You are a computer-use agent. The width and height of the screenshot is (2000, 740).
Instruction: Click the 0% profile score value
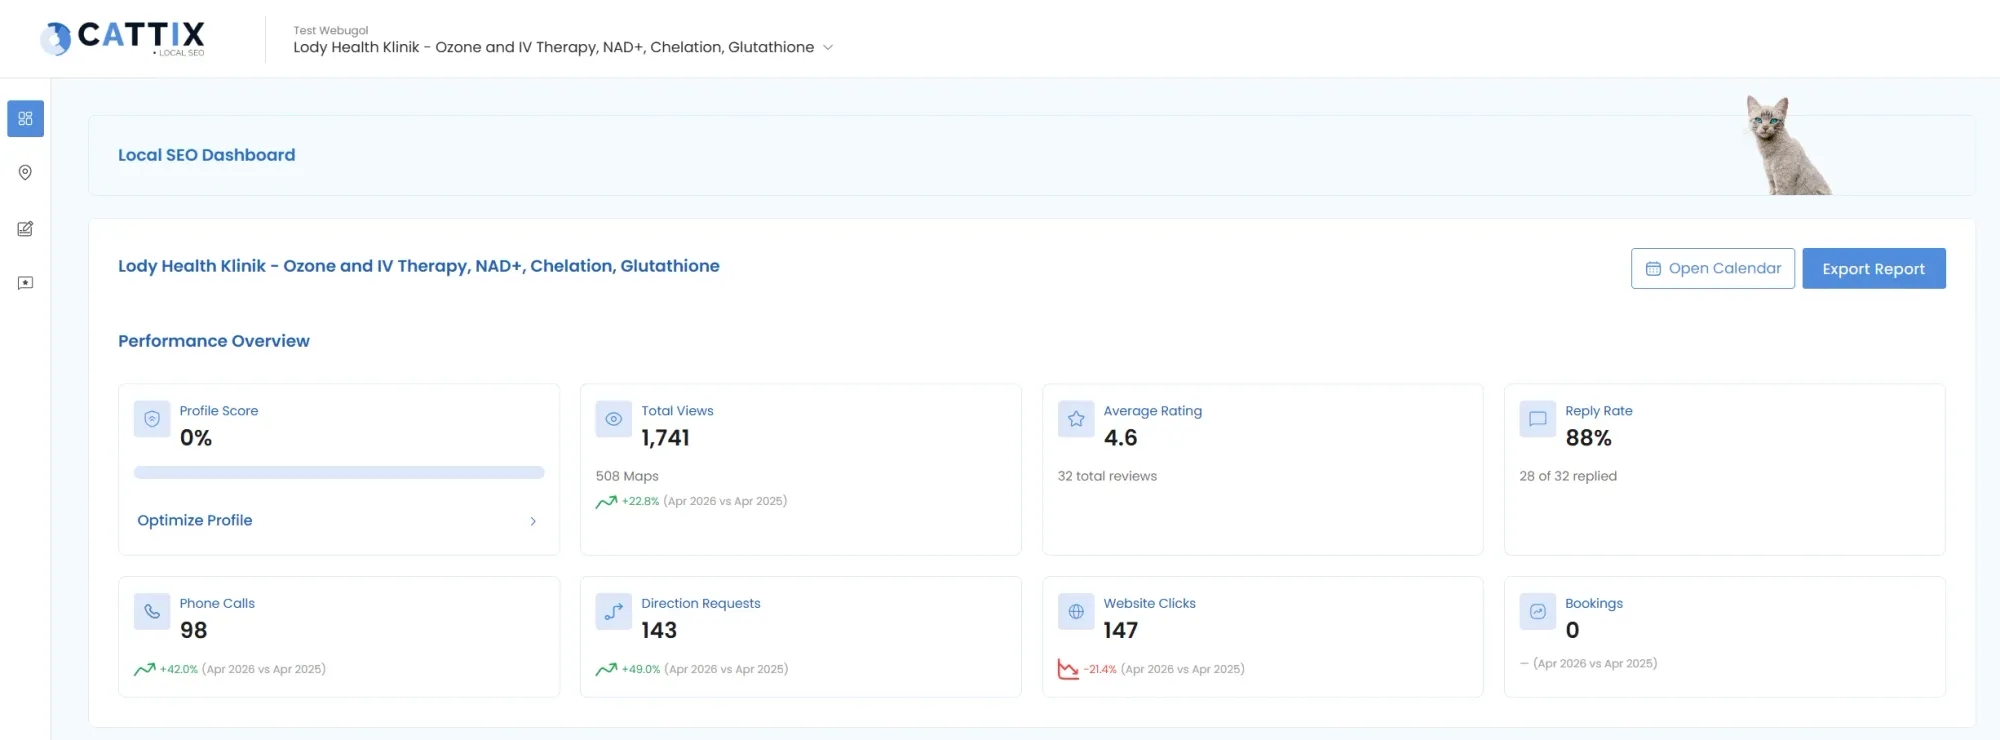pyautogui.click(x=196, y=438)
